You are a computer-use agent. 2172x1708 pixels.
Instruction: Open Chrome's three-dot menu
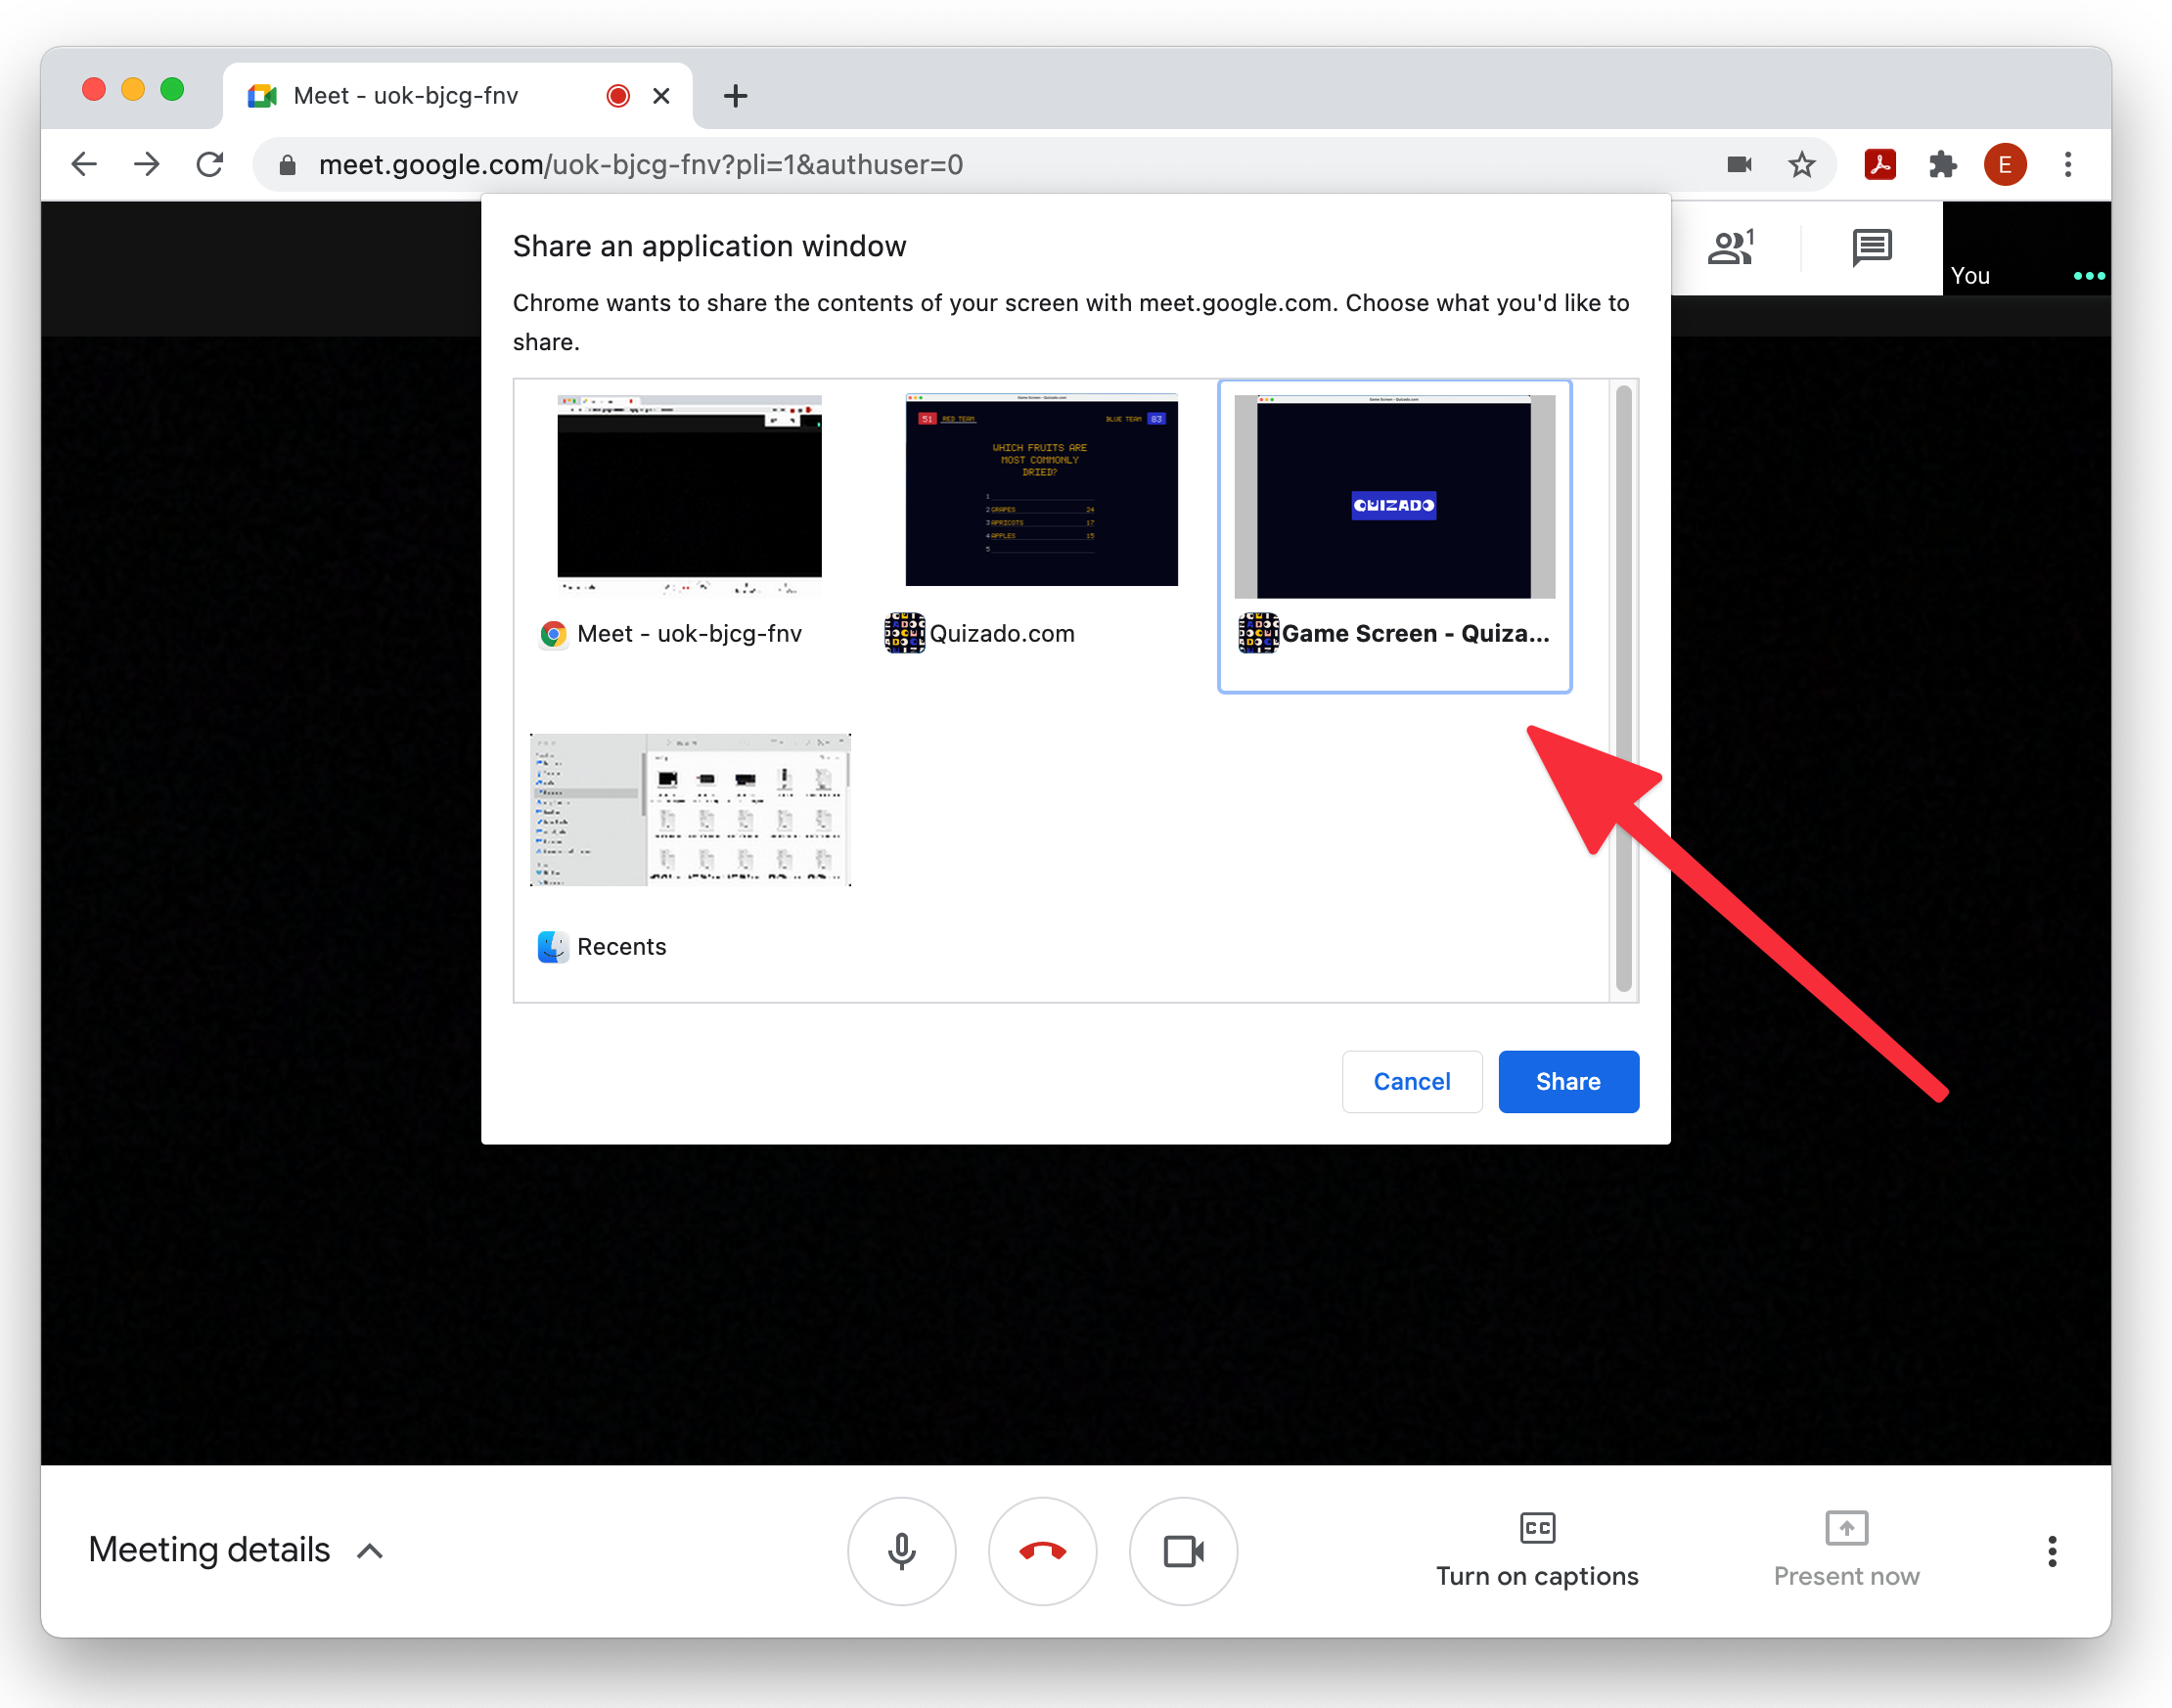click(2067, 164)
